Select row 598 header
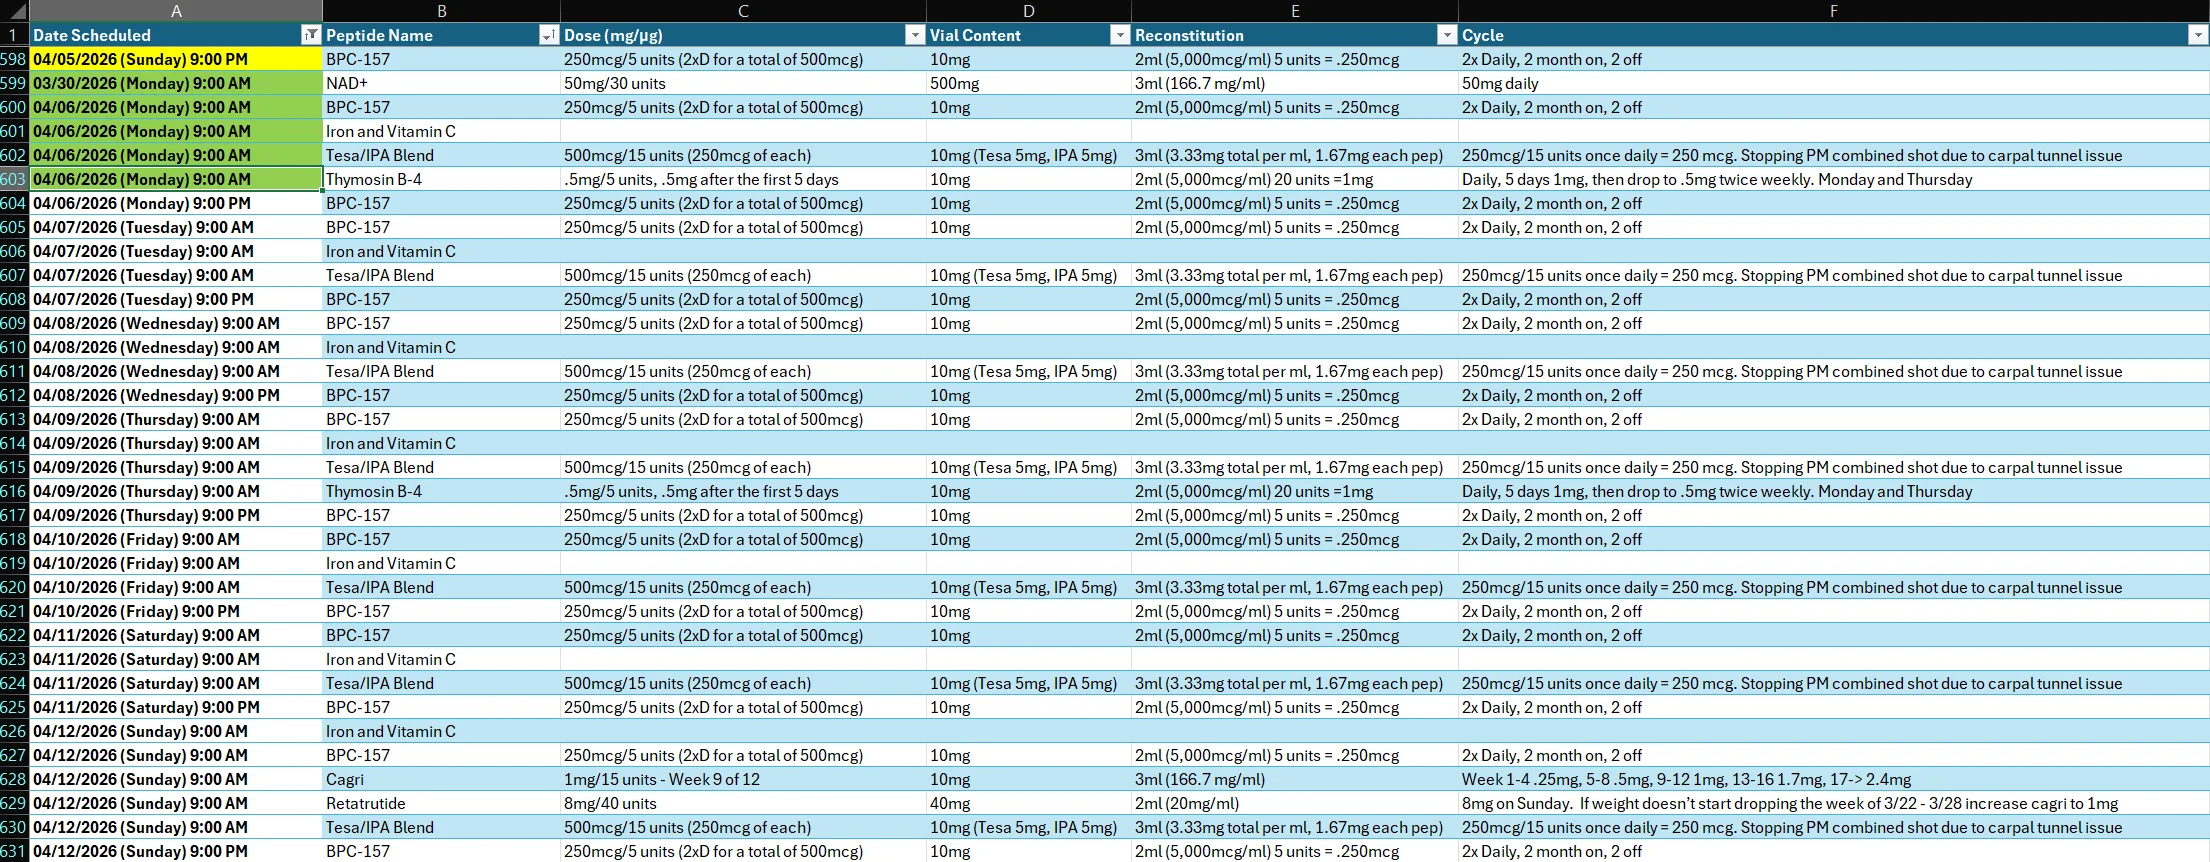 tap(14, 59)
